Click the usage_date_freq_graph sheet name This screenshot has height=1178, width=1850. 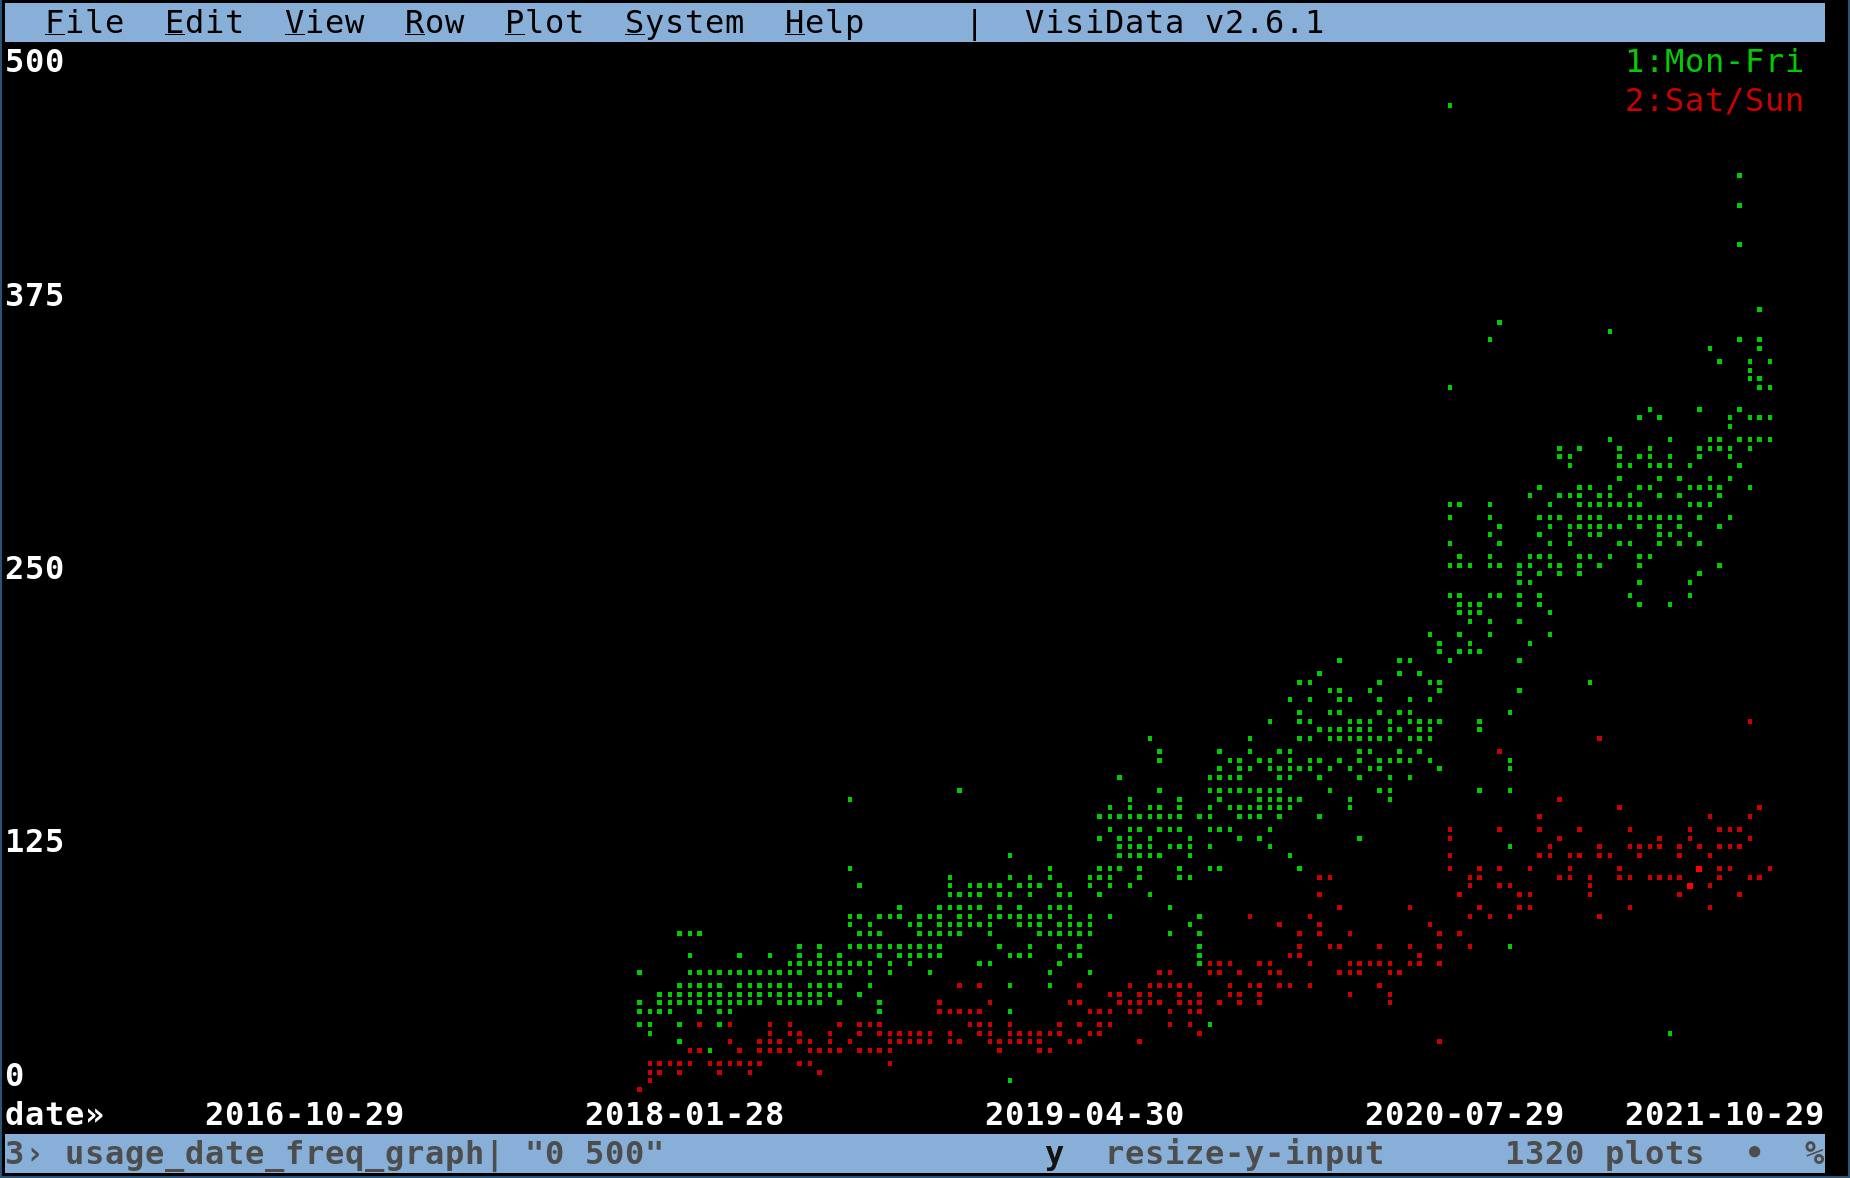[275, 1153]
